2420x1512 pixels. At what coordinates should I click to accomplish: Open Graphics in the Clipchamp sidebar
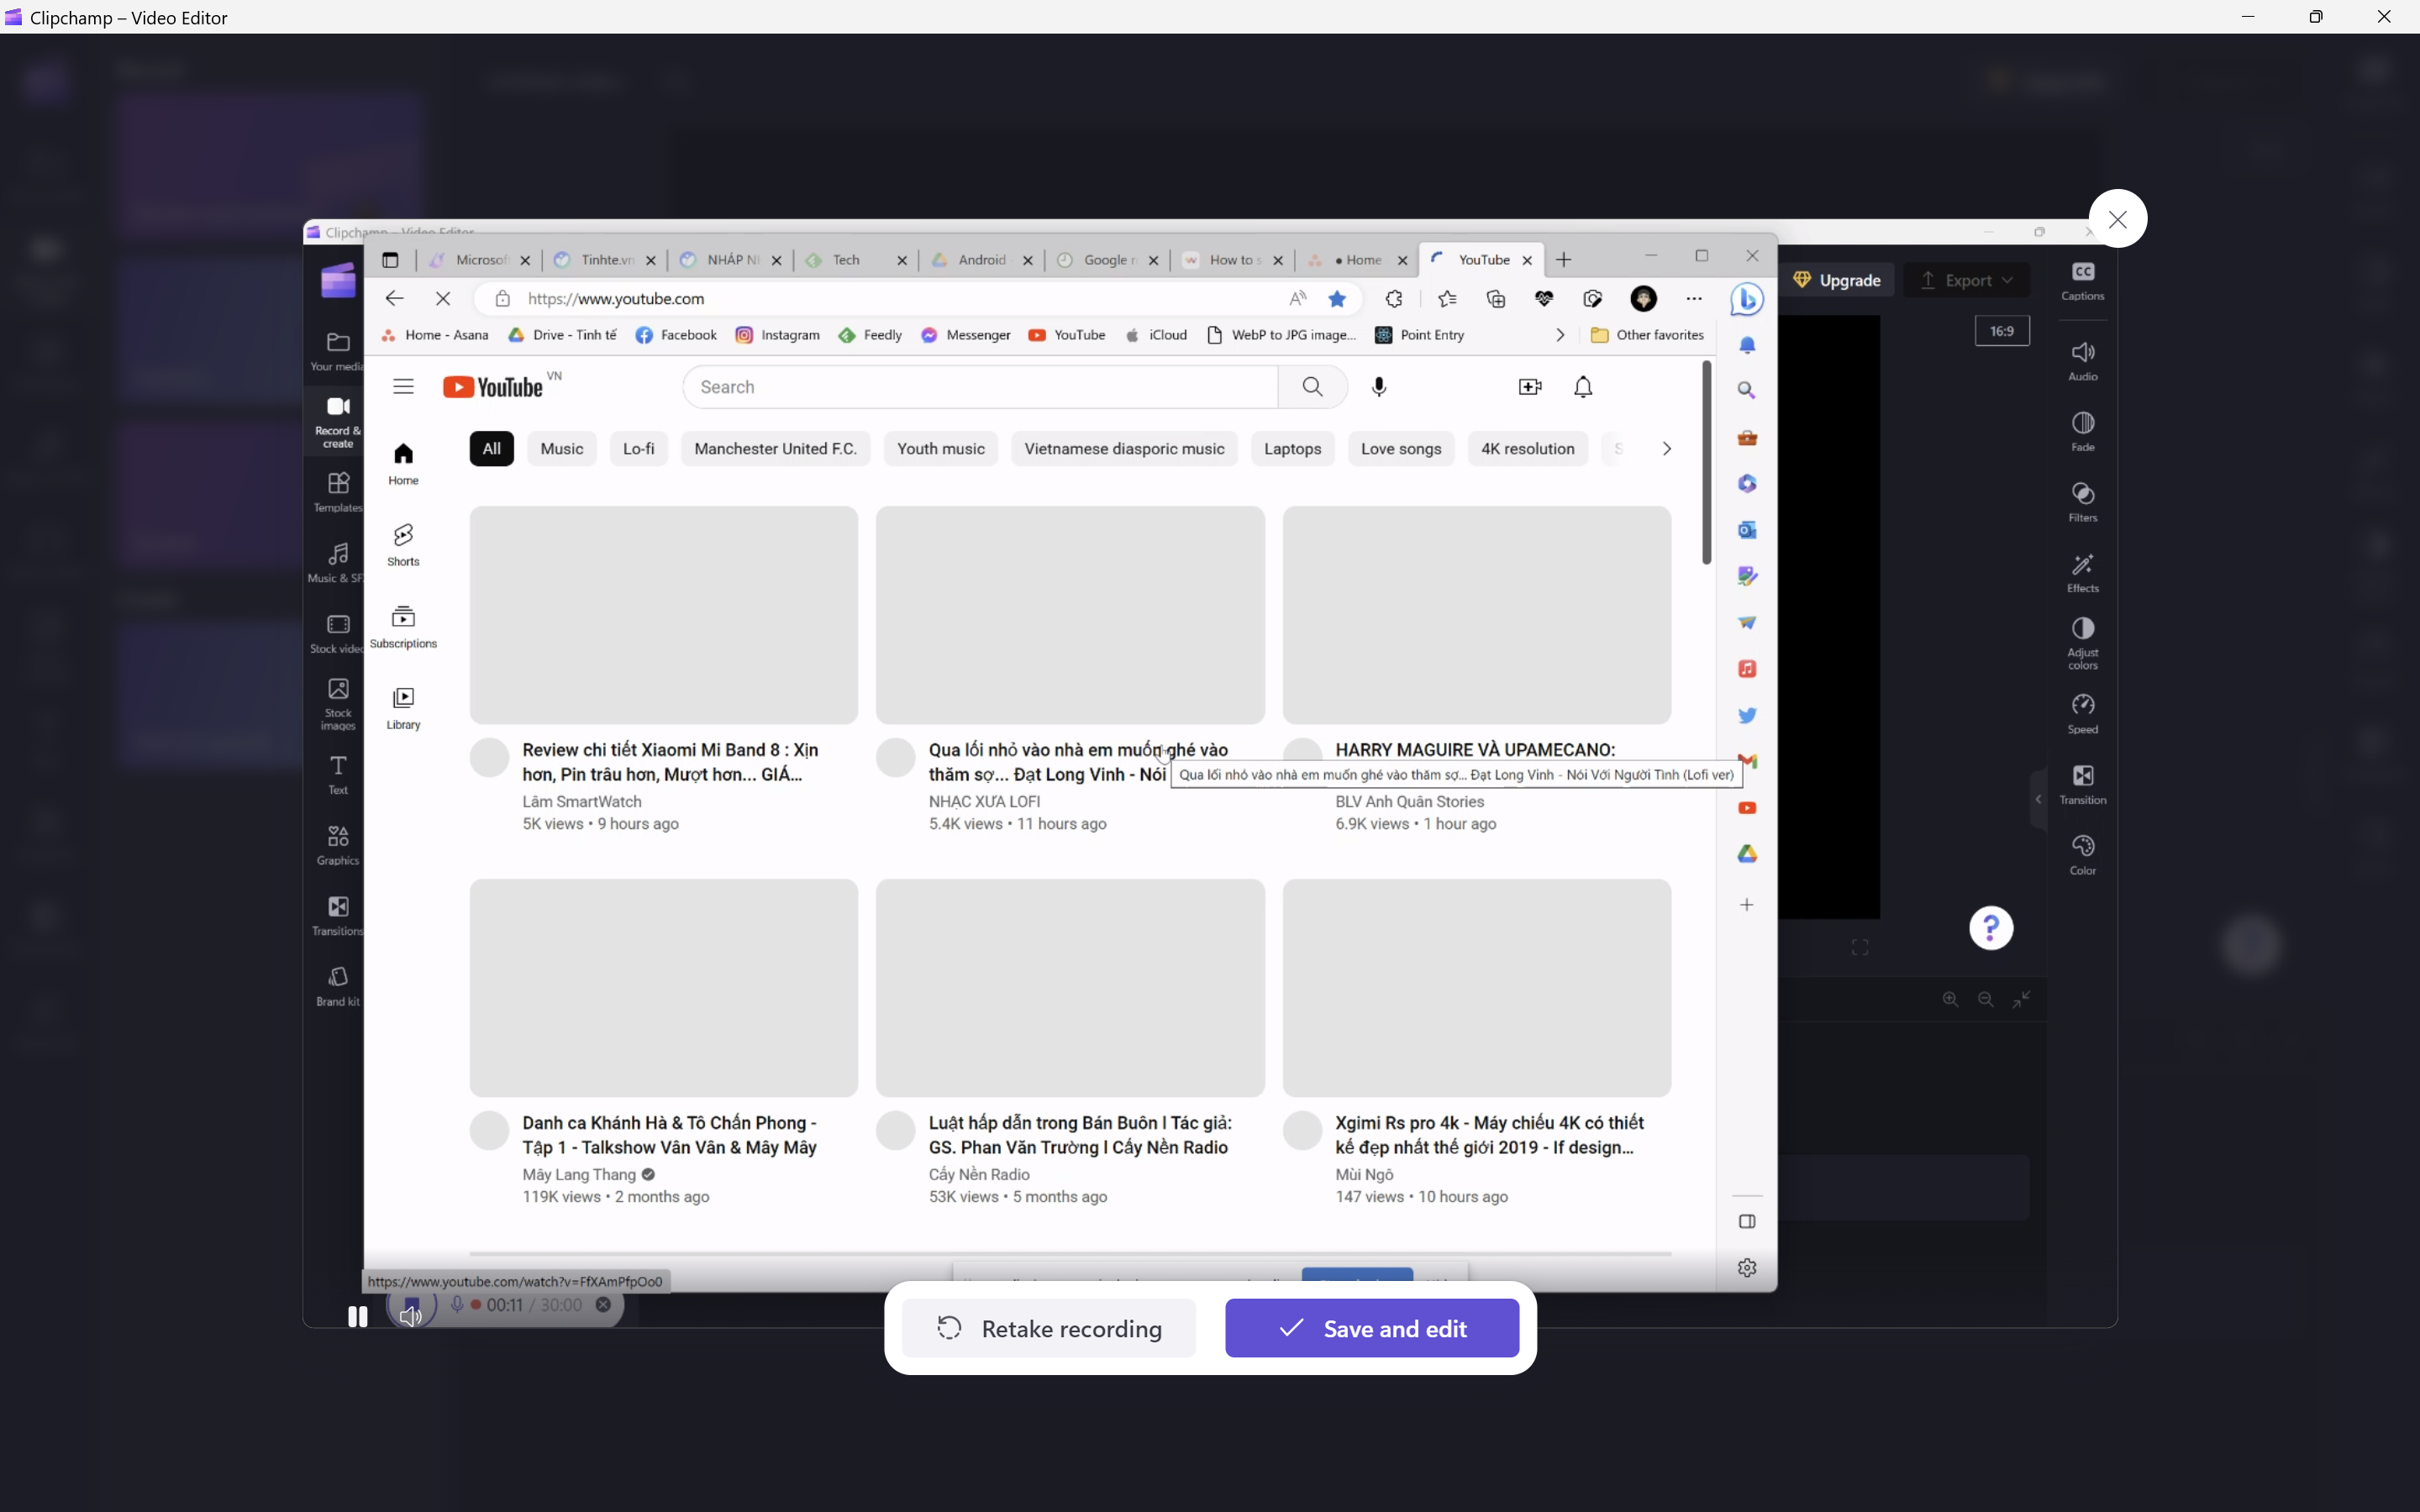click(338, 845)
